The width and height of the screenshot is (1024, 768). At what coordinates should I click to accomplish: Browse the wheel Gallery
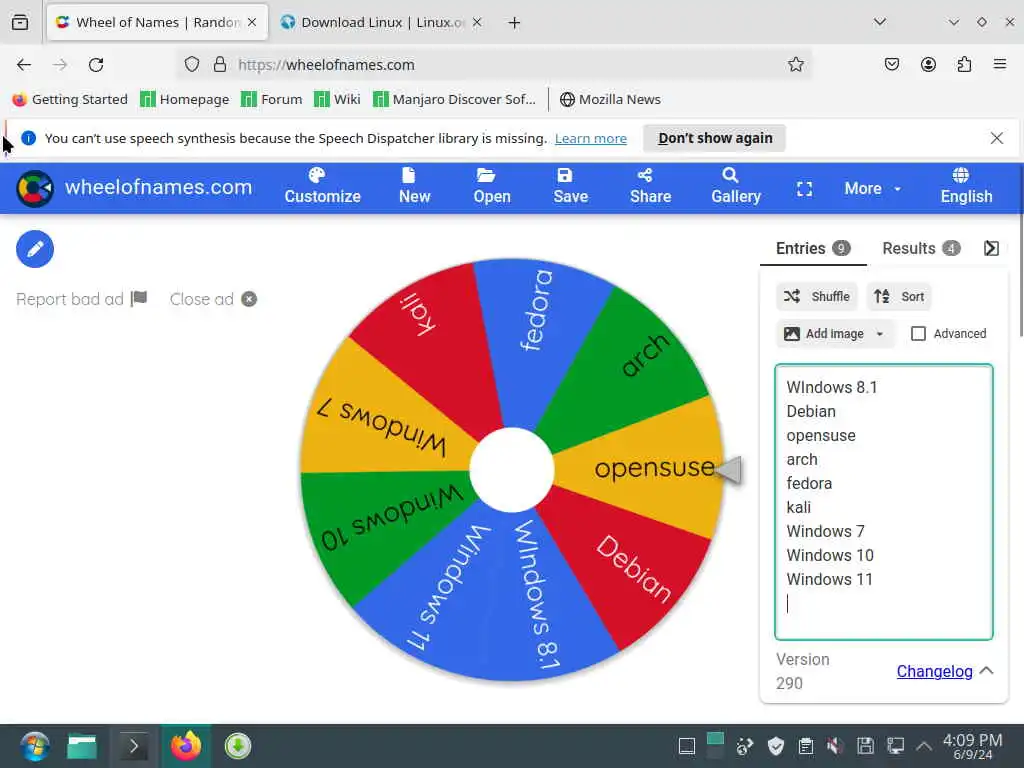click(x=736, y=187)
